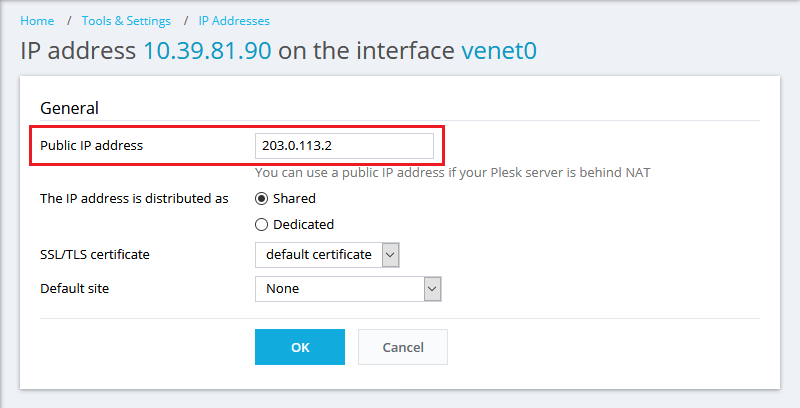This screenshot has width=800, height=408.
Task: Click the Cancel button
Action: tap(403, 347)
